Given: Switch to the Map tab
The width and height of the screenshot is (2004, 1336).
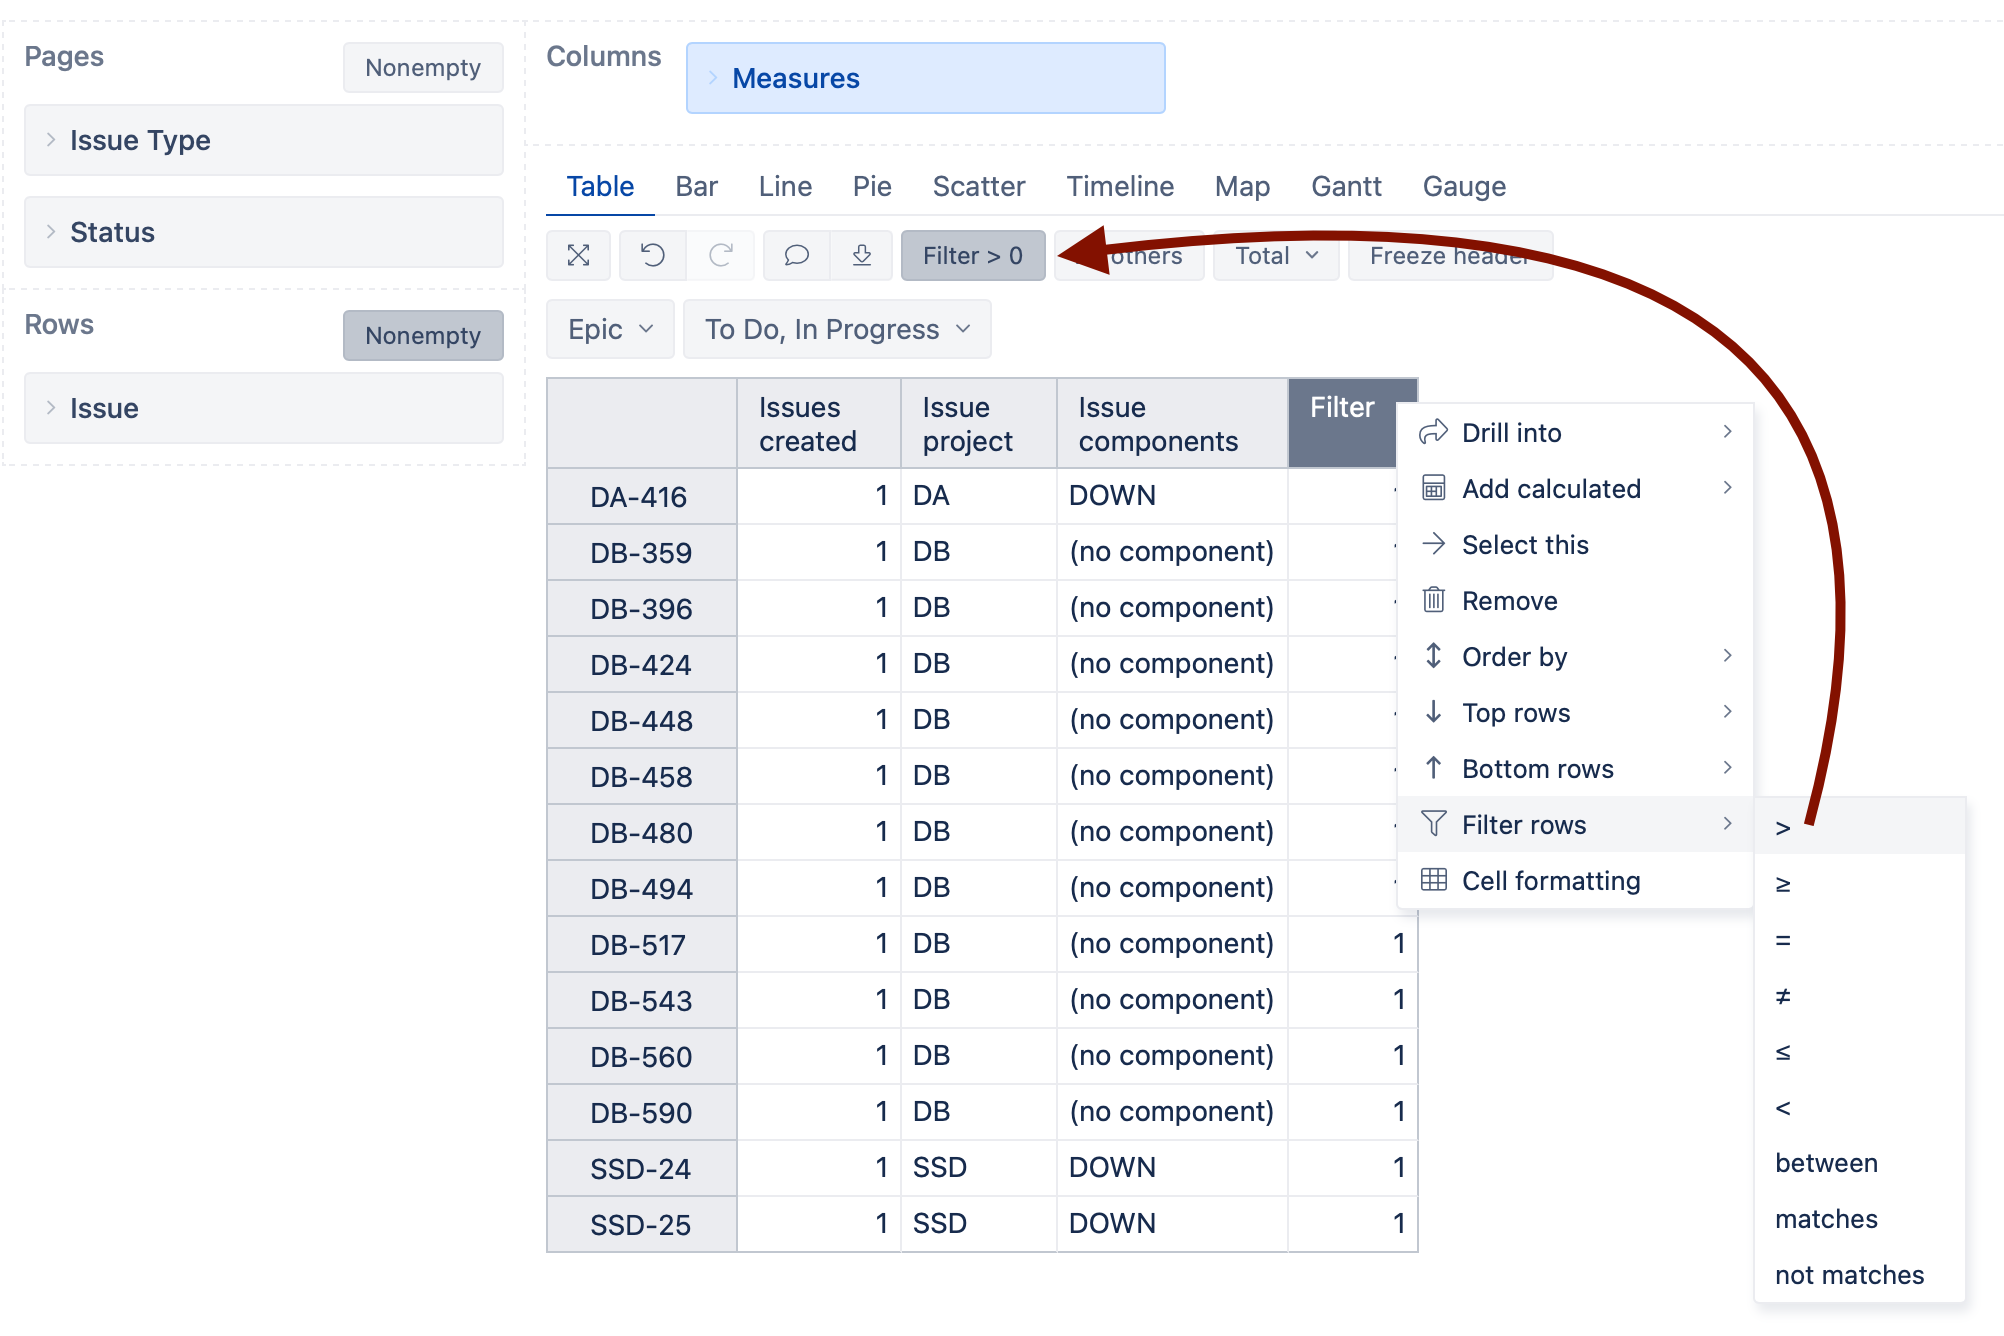Looking at the screenshot, I should (x=1242, y=187).
